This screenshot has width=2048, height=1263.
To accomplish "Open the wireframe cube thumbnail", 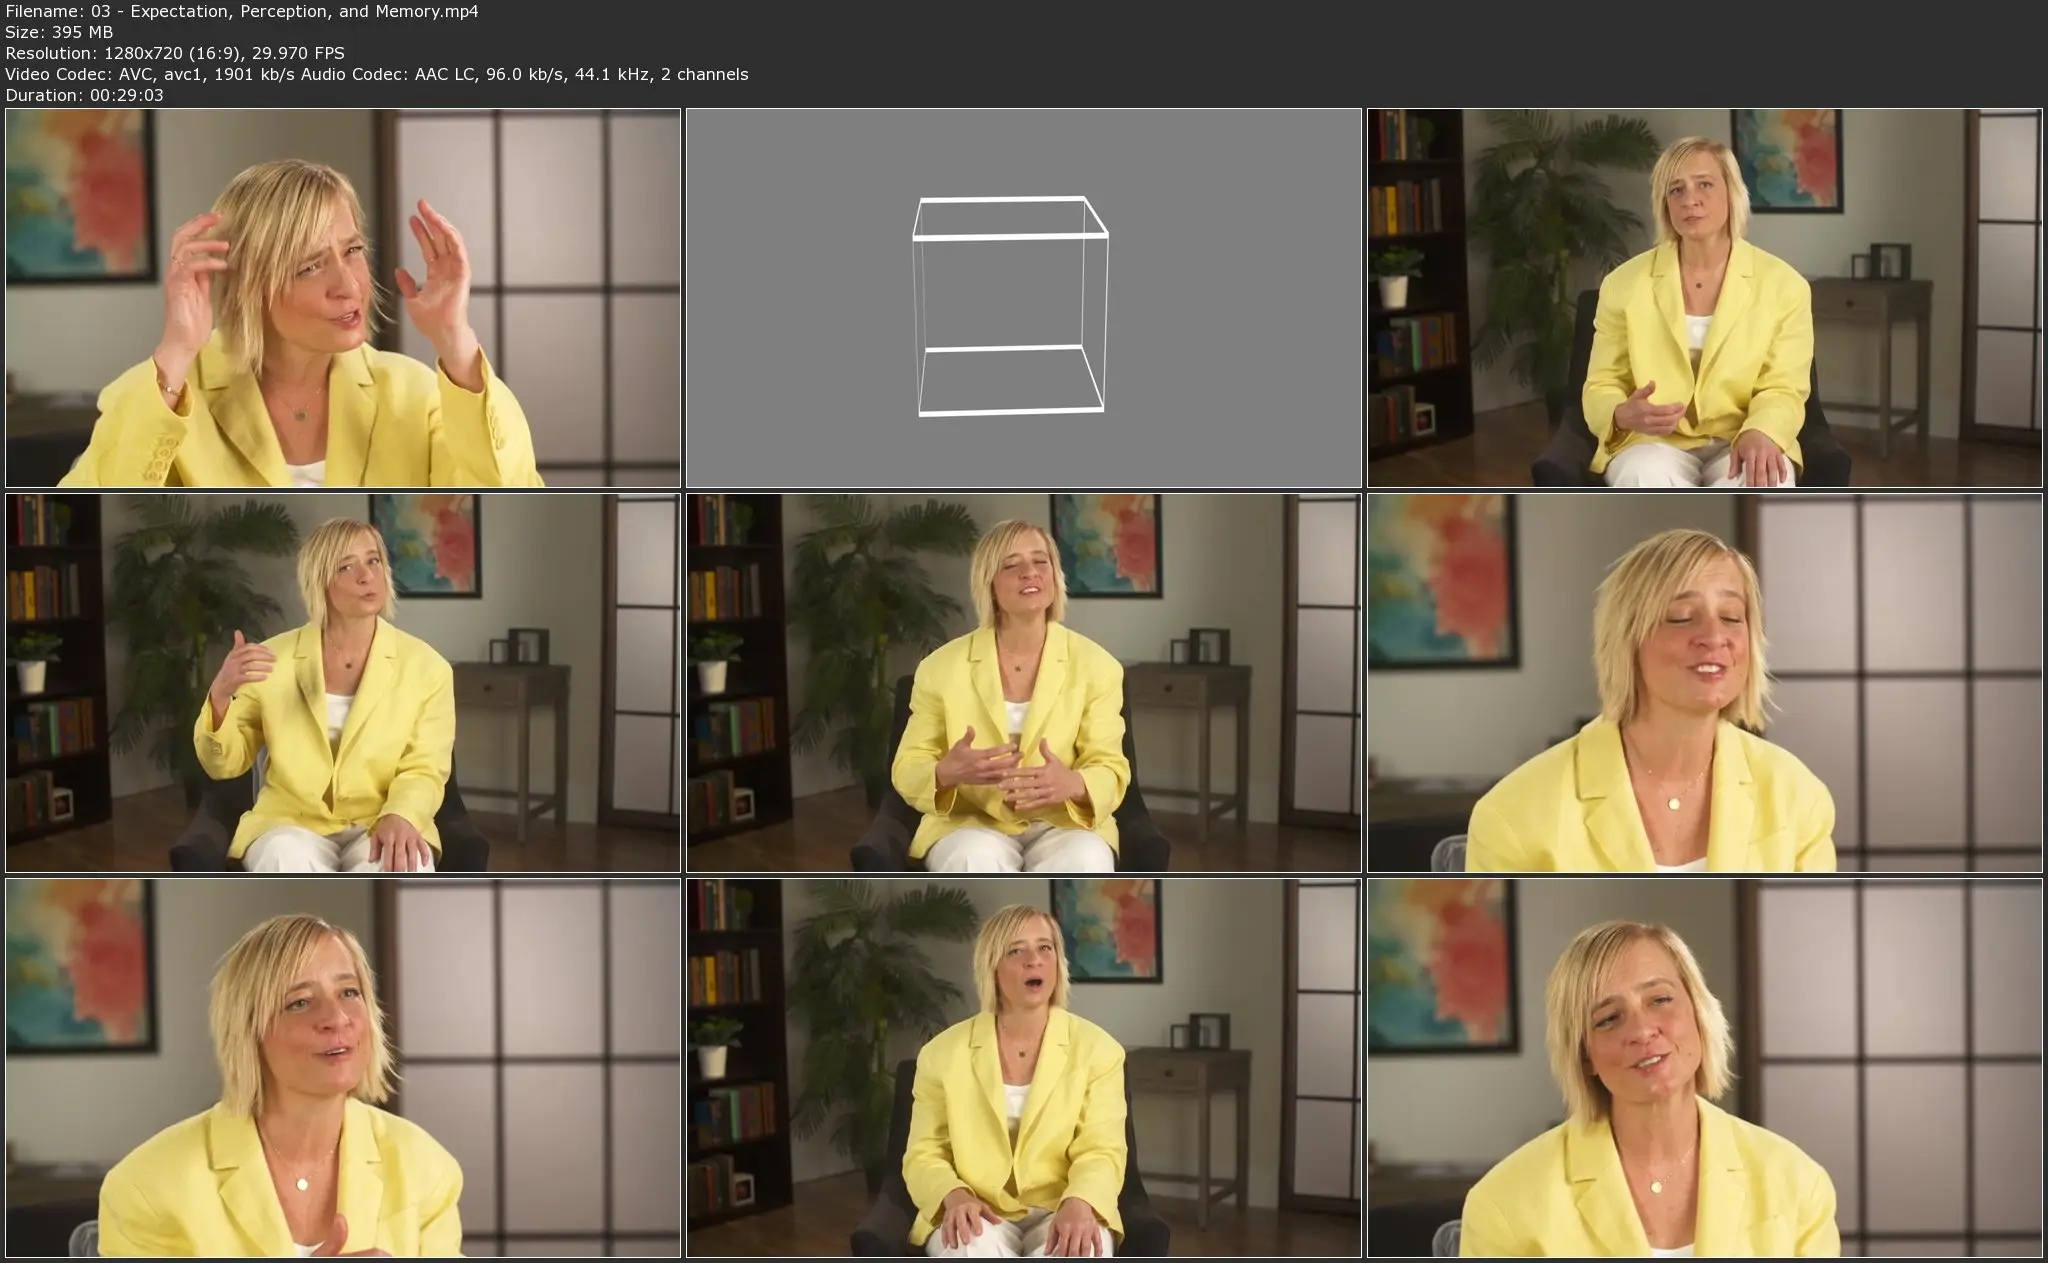I will [x=1023, y=298].
